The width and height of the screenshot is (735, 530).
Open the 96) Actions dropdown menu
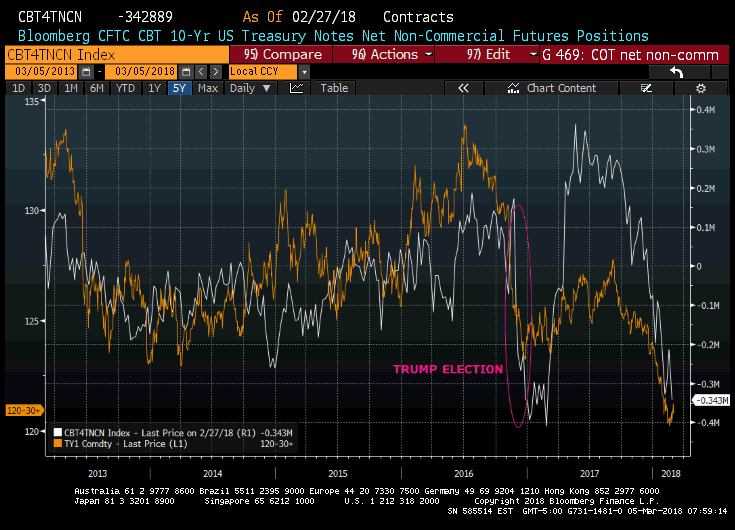(x=384, y=54)
